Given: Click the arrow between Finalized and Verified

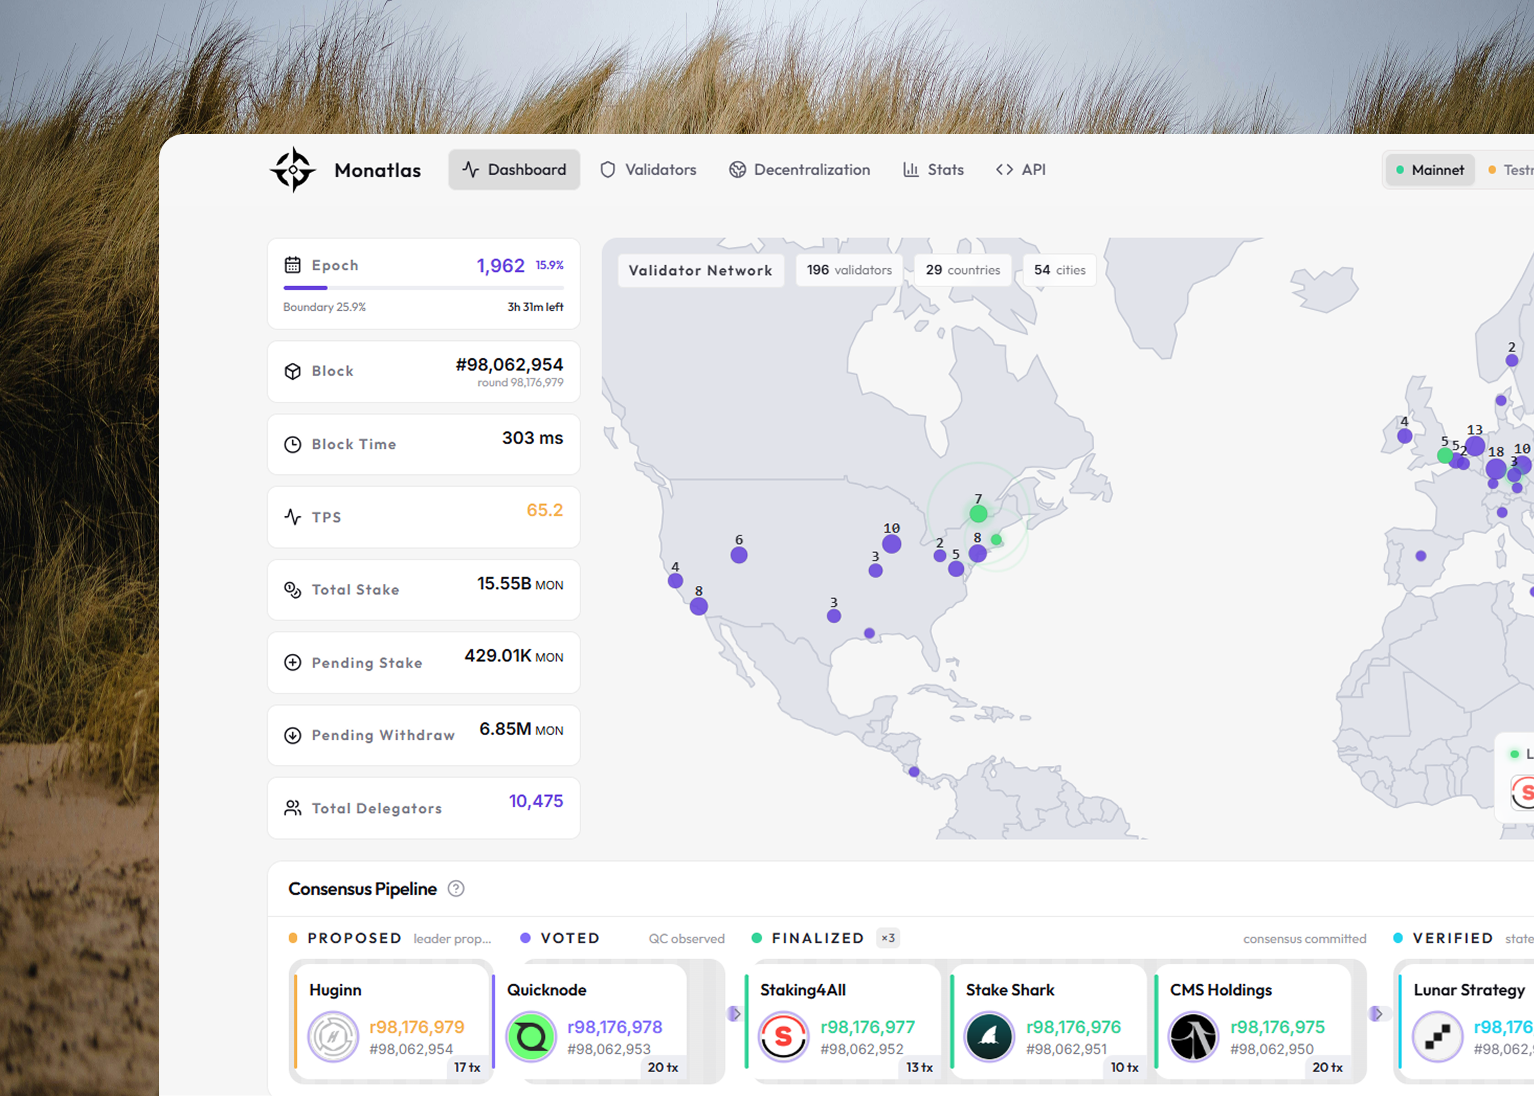Looking at the screenshot, I should pos(1376,1014).
